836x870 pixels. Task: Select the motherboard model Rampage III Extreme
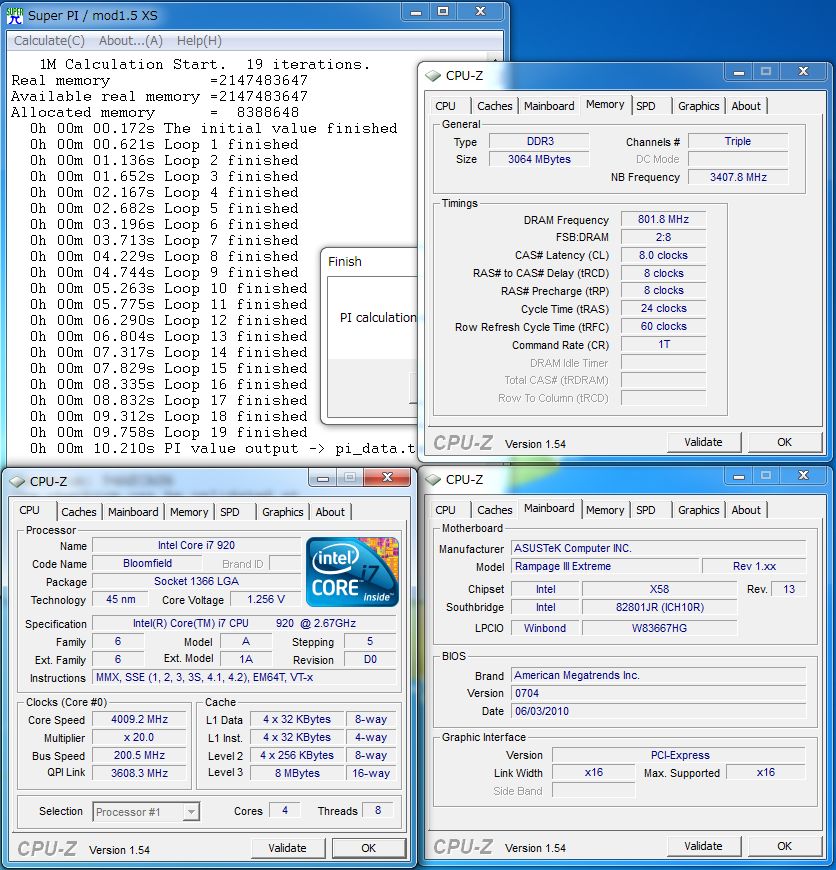[605, 566]
